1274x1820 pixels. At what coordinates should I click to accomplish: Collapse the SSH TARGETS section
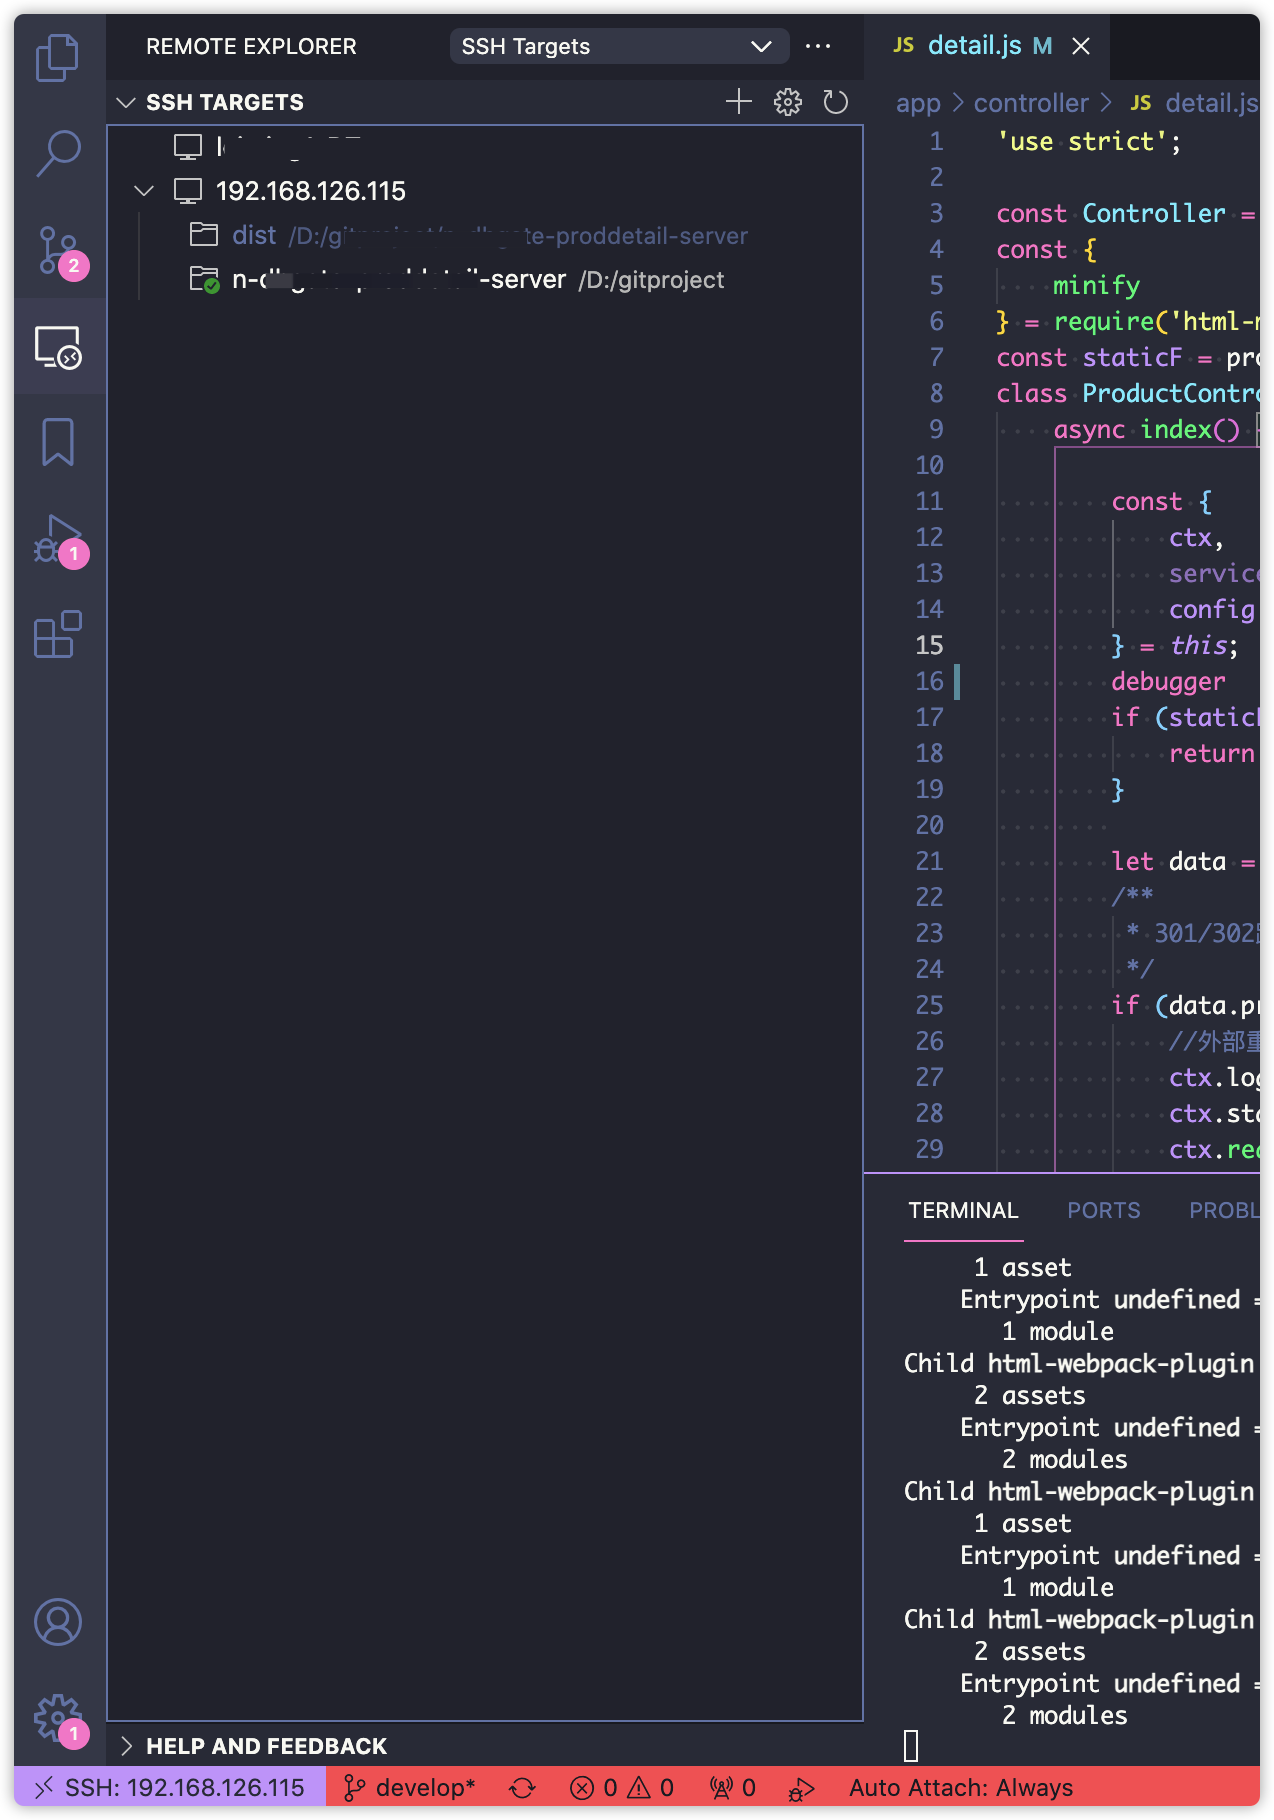point(126,102)
